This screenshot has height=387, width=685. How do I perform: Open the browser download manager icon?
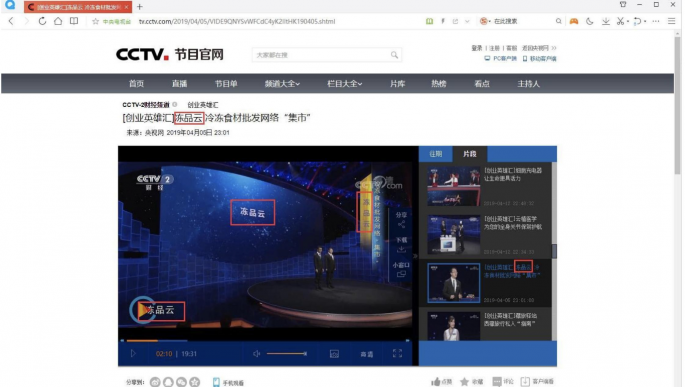605,21
